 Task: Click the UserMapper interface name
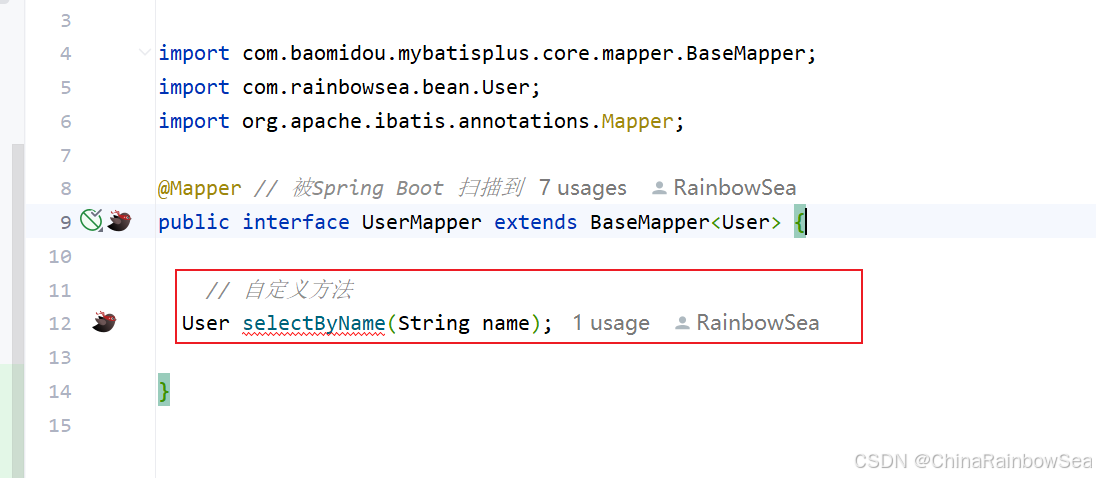tap(421, 222)
